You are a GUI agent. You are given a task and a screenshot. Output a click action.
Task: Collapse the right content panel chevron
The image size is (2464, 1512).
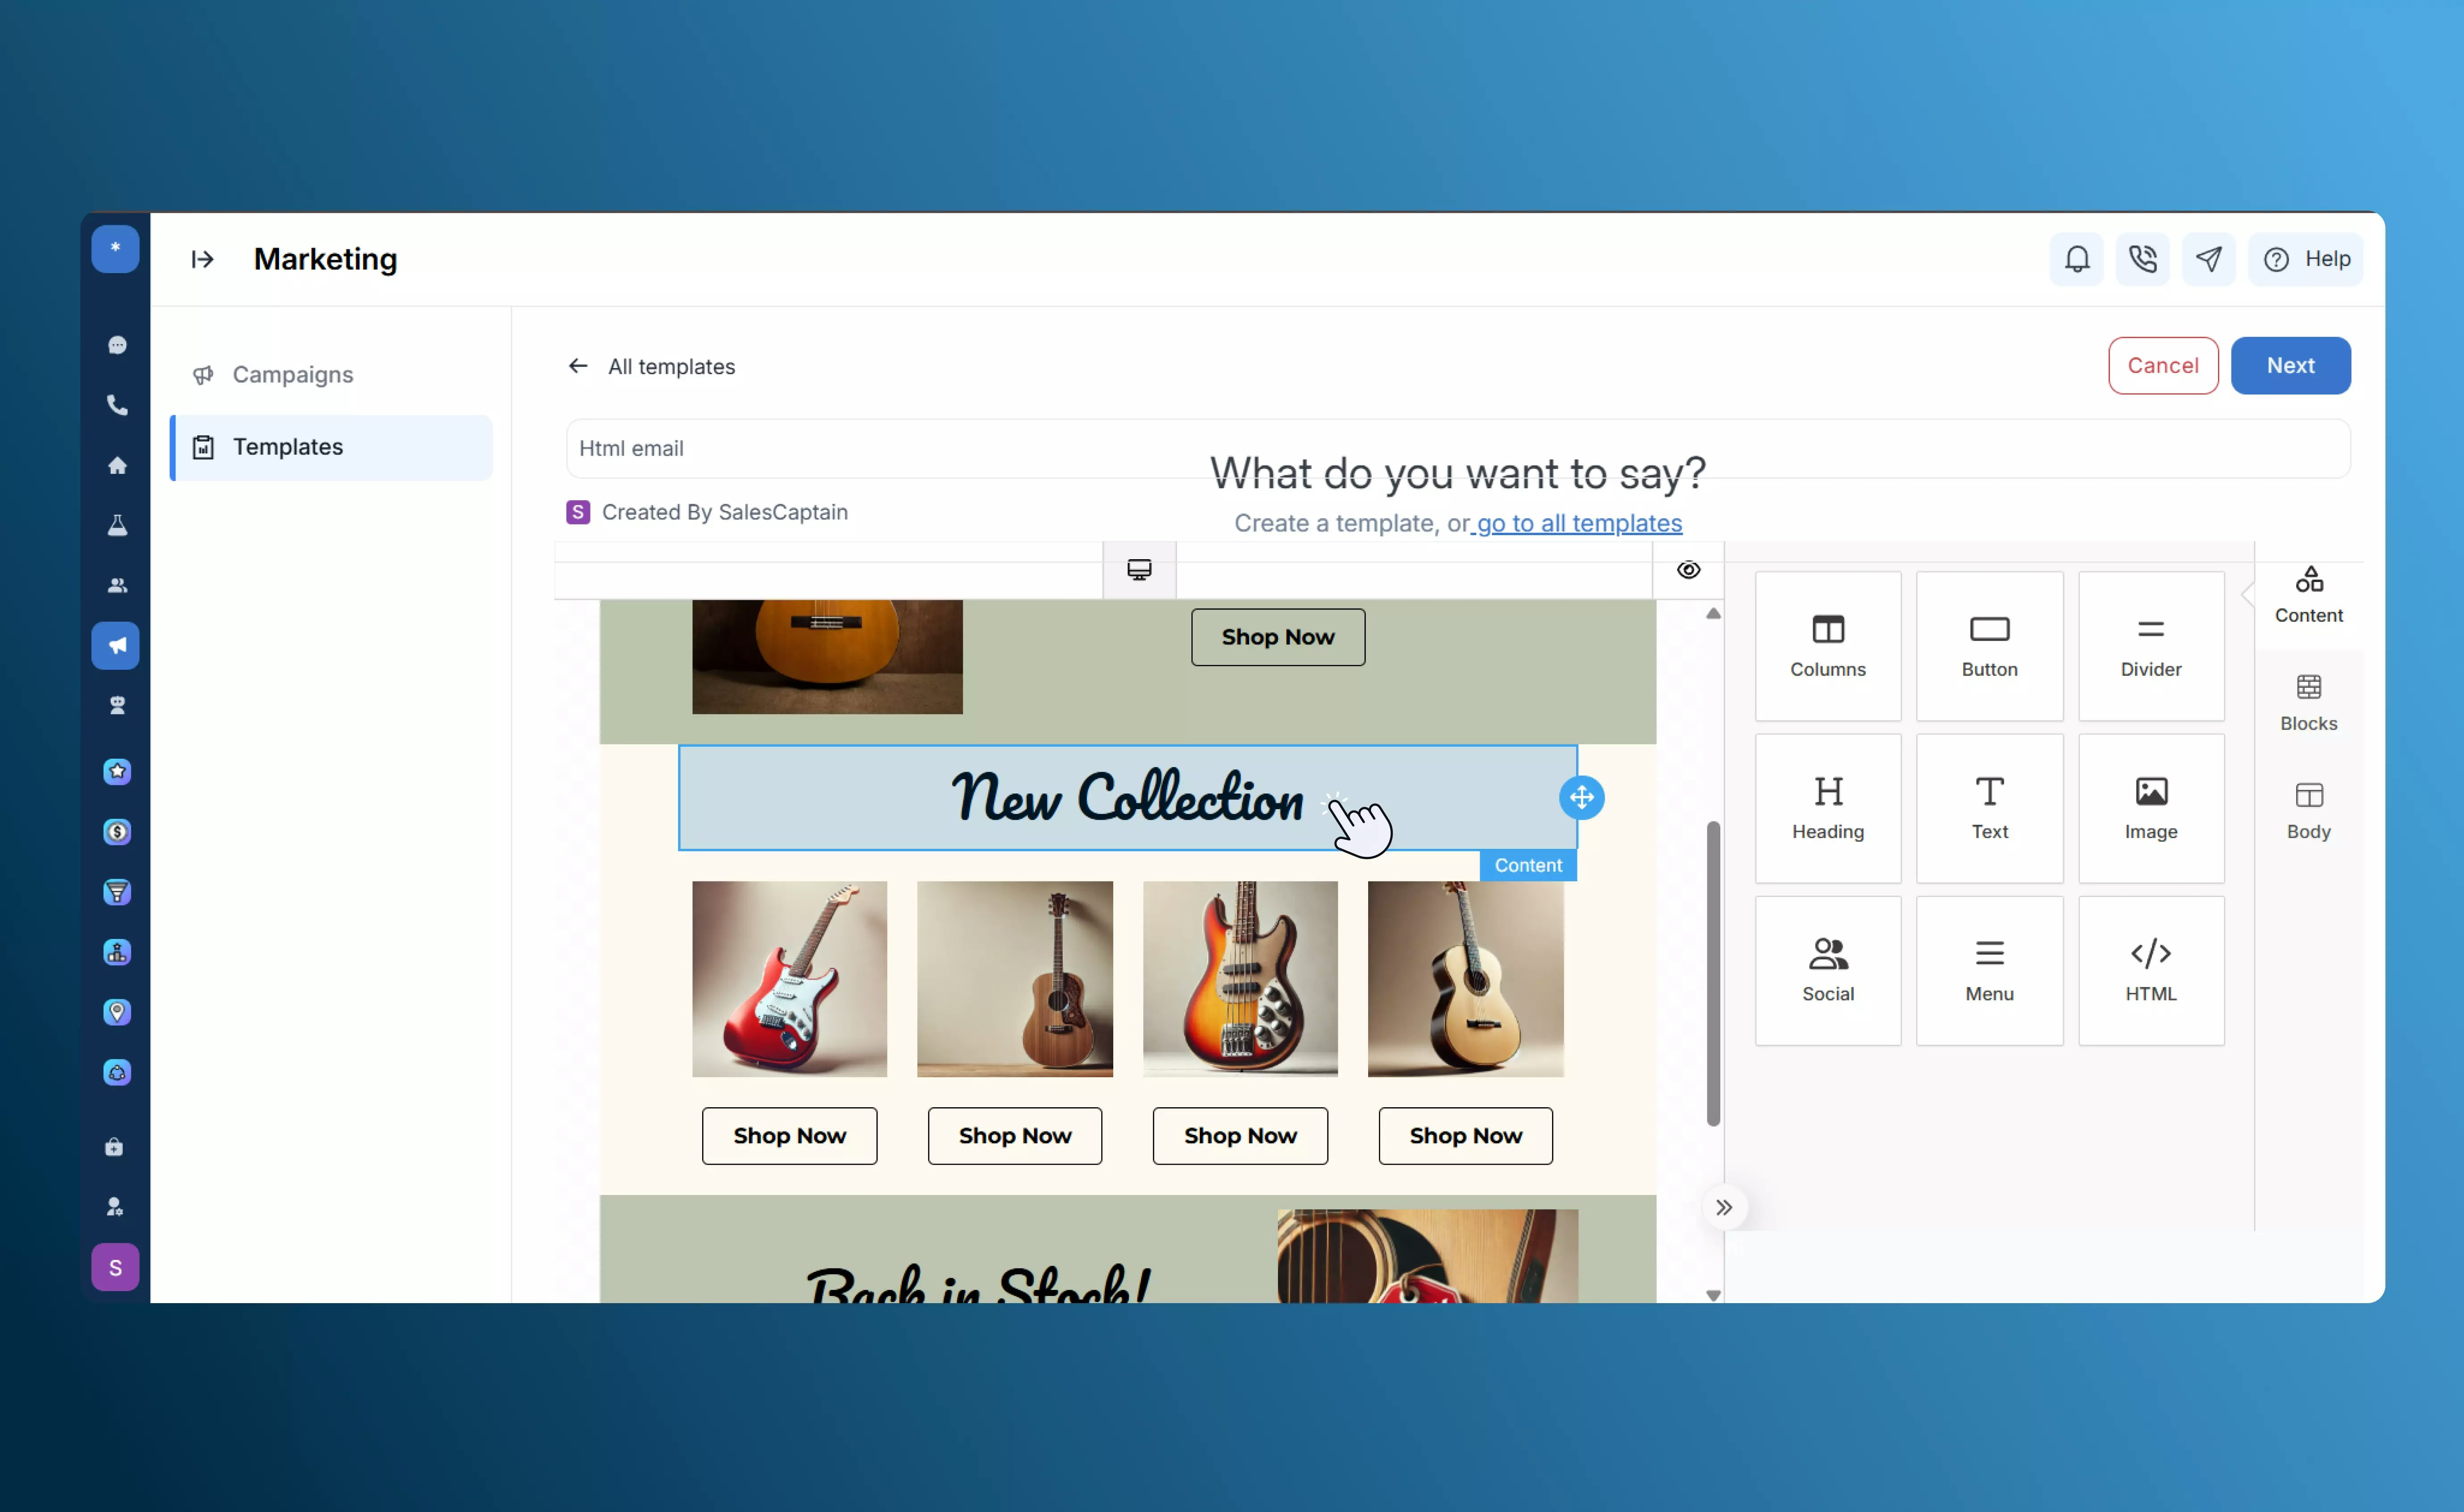1724,1207
